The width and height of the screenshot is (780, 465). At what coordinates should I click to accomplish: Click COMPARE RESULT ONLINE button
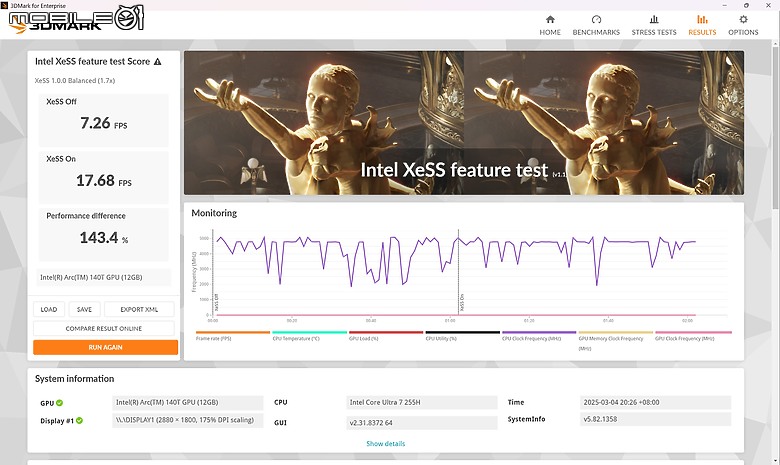(x=103, y=328)
